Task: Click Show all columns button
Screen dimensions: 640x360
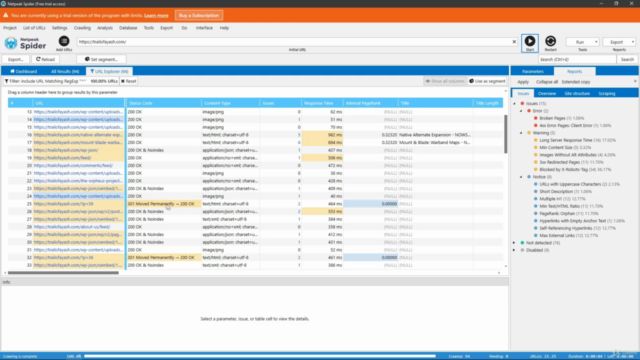Action: pyautogui.click(x=445, y=81)
